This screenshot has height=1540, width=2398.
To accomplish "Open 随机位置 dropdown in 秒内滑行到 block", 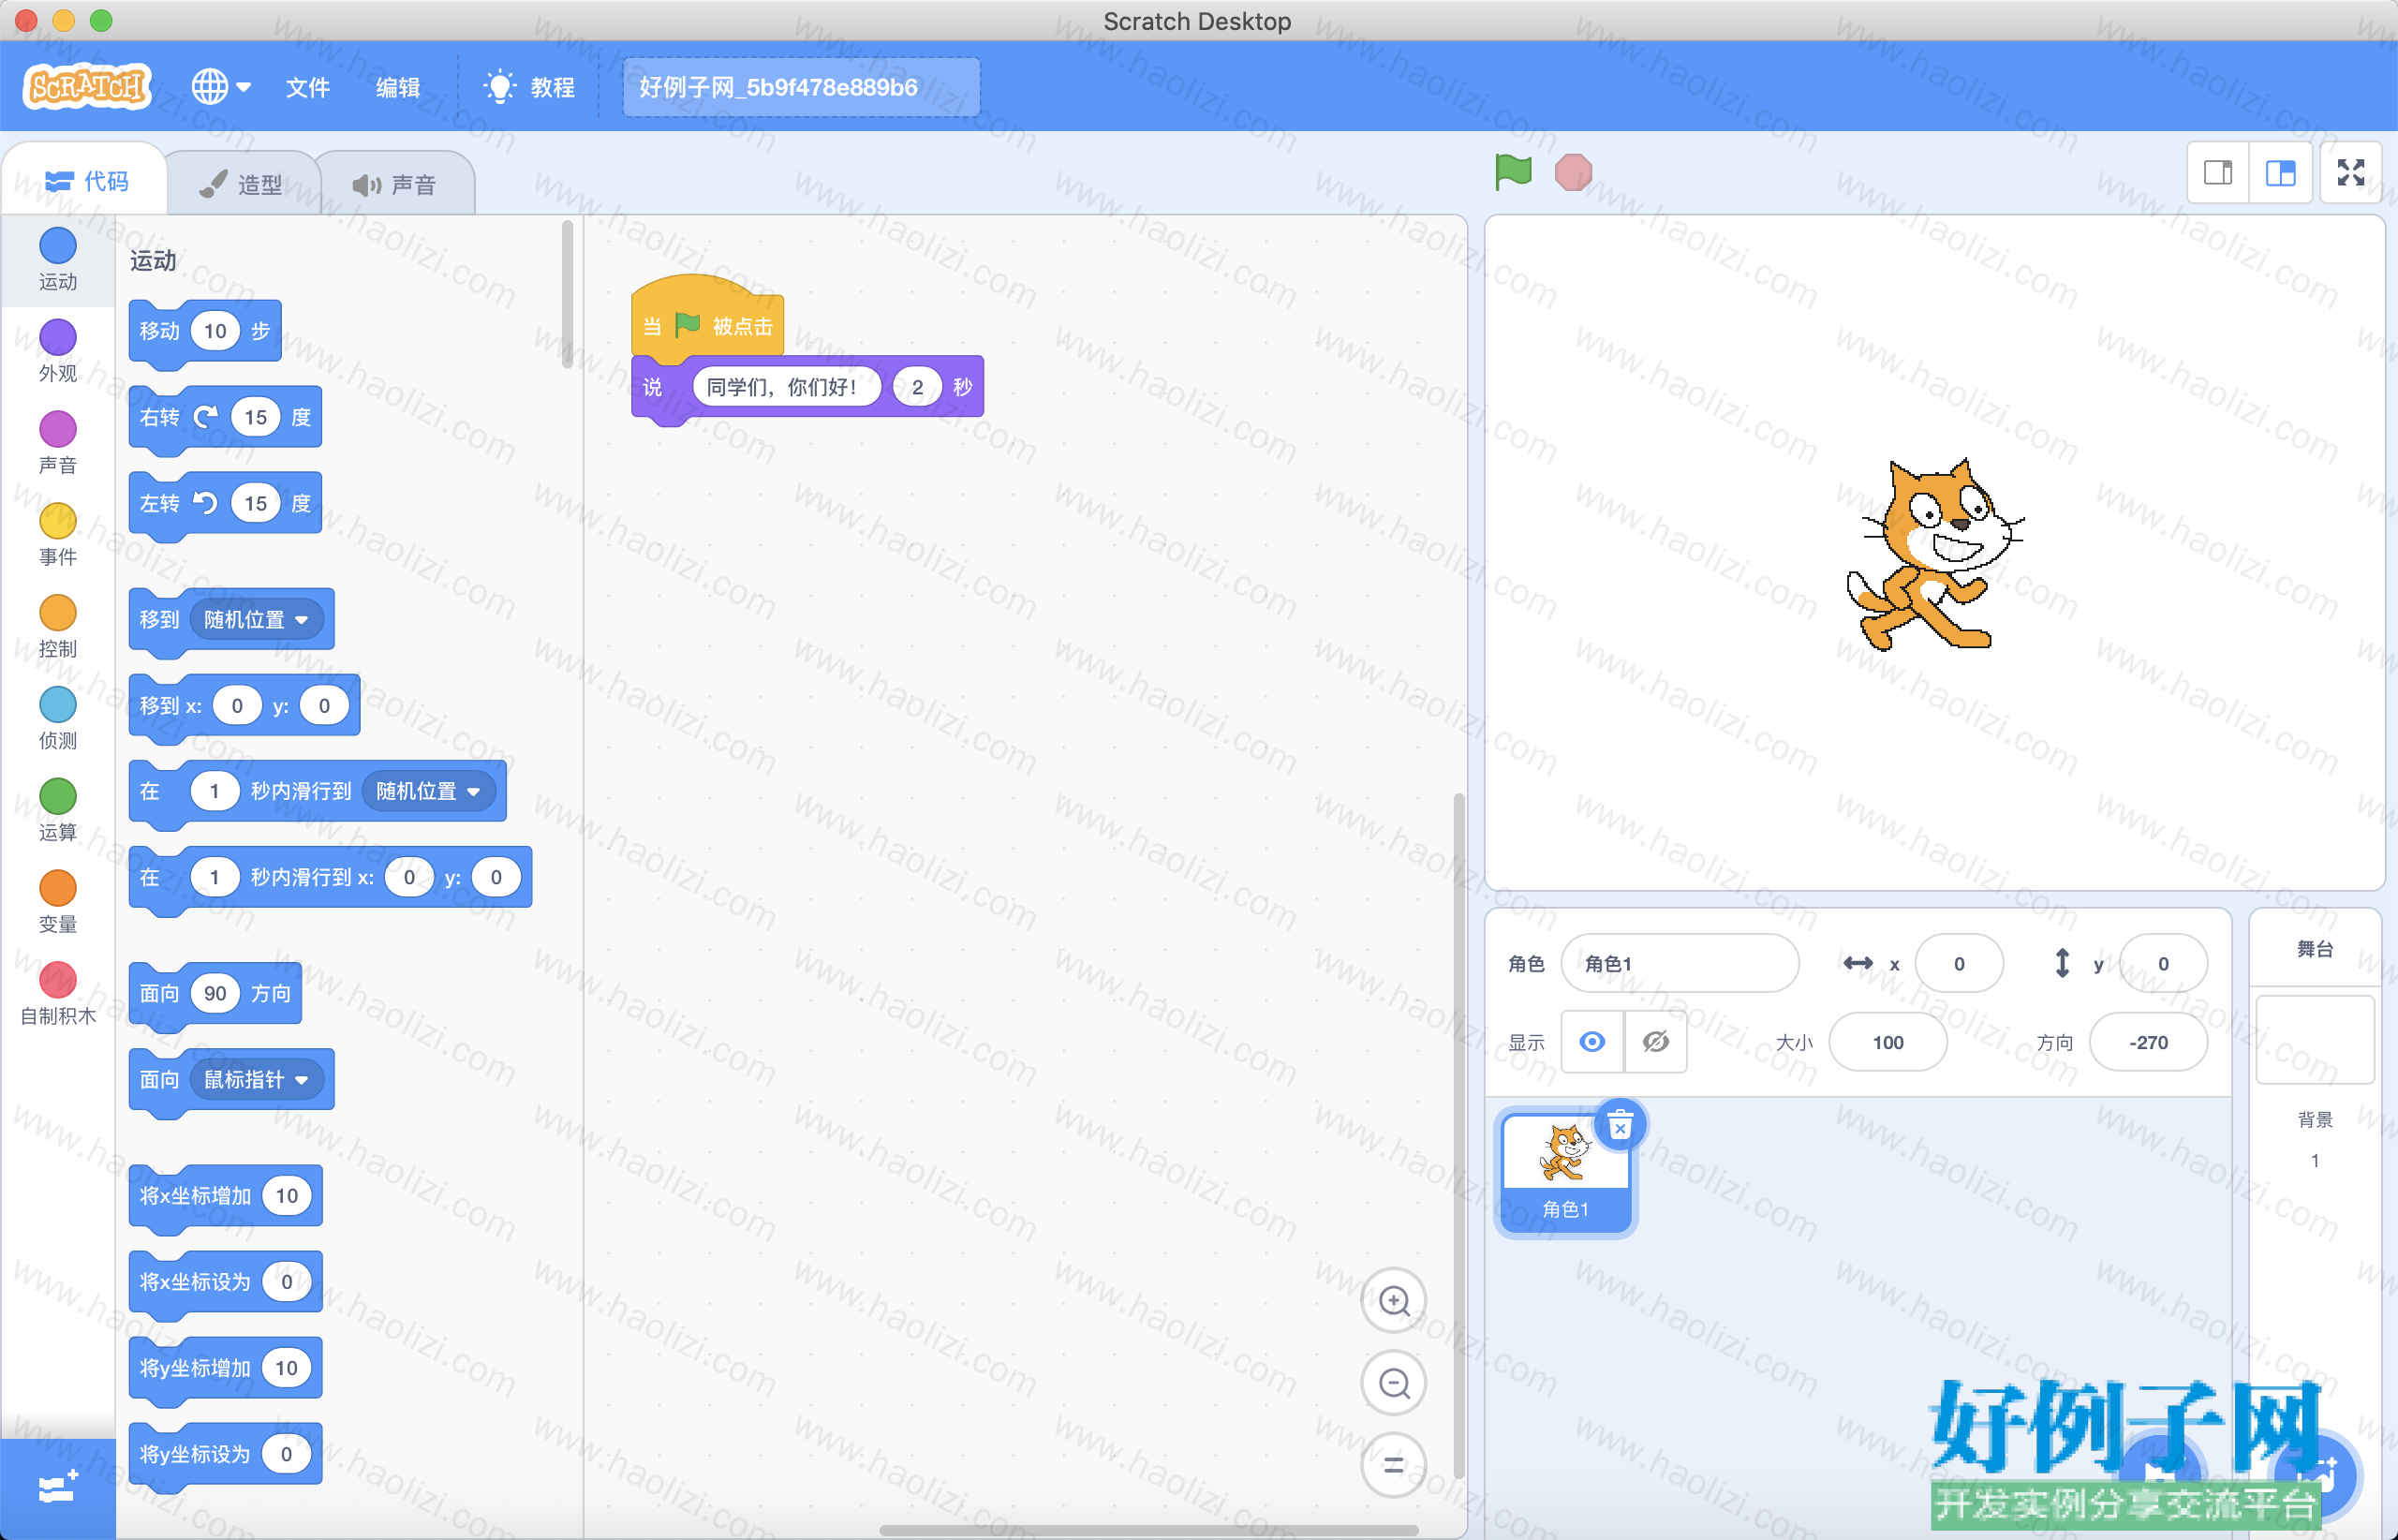I will coord(428,791).
